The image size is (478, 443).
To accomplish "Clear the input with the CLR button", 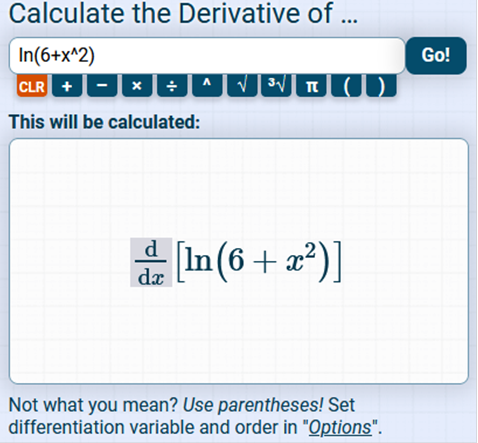I will [x=32, y=86].
